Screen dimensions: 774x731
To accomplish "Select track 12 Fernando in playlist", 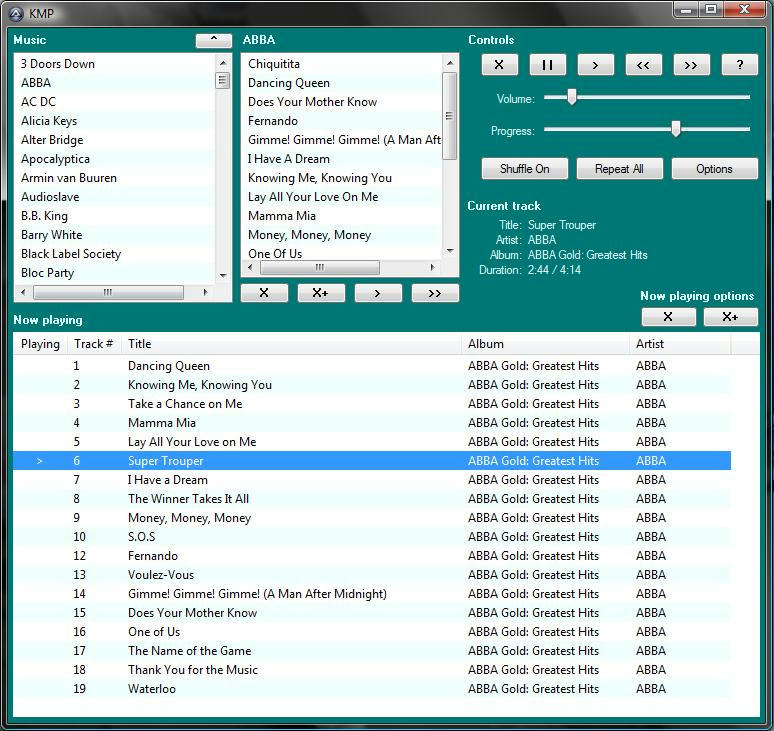I will point(372,556).
